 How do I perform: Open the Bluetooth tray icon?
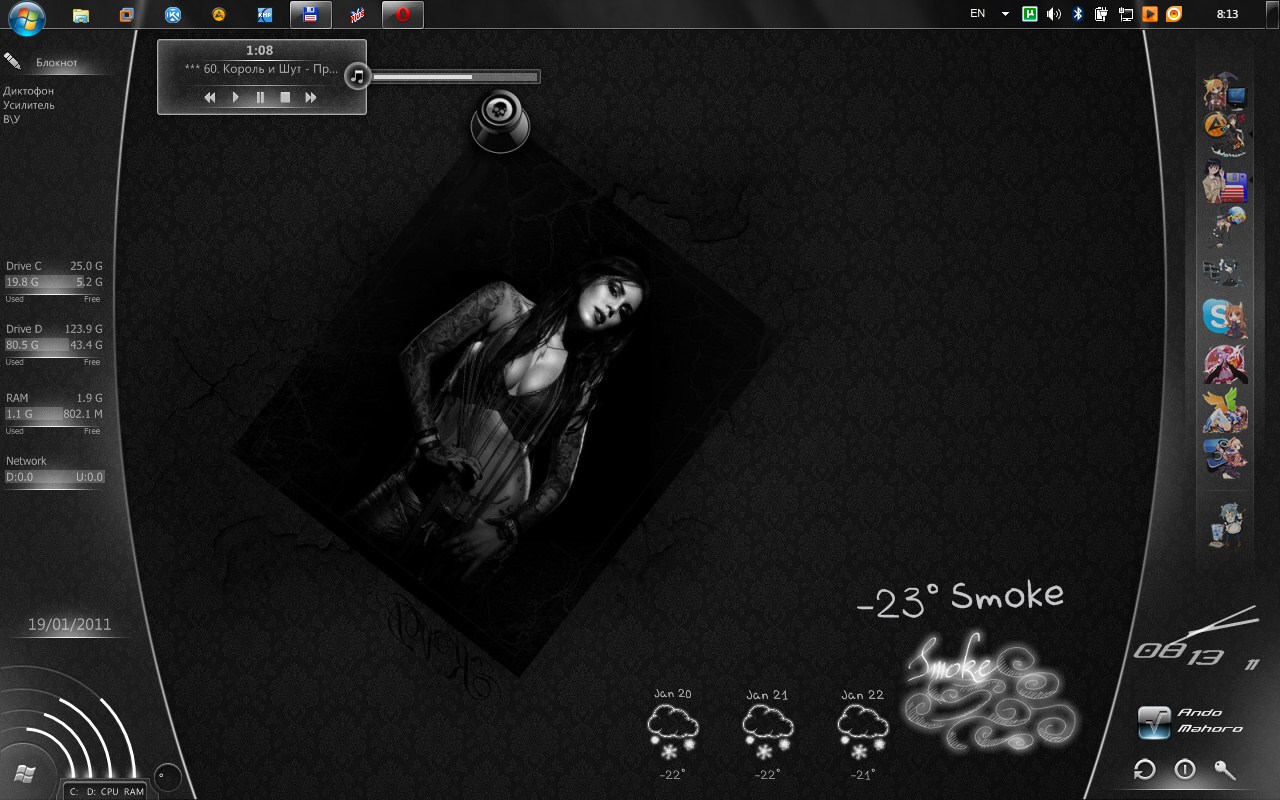coord(1078,14)
